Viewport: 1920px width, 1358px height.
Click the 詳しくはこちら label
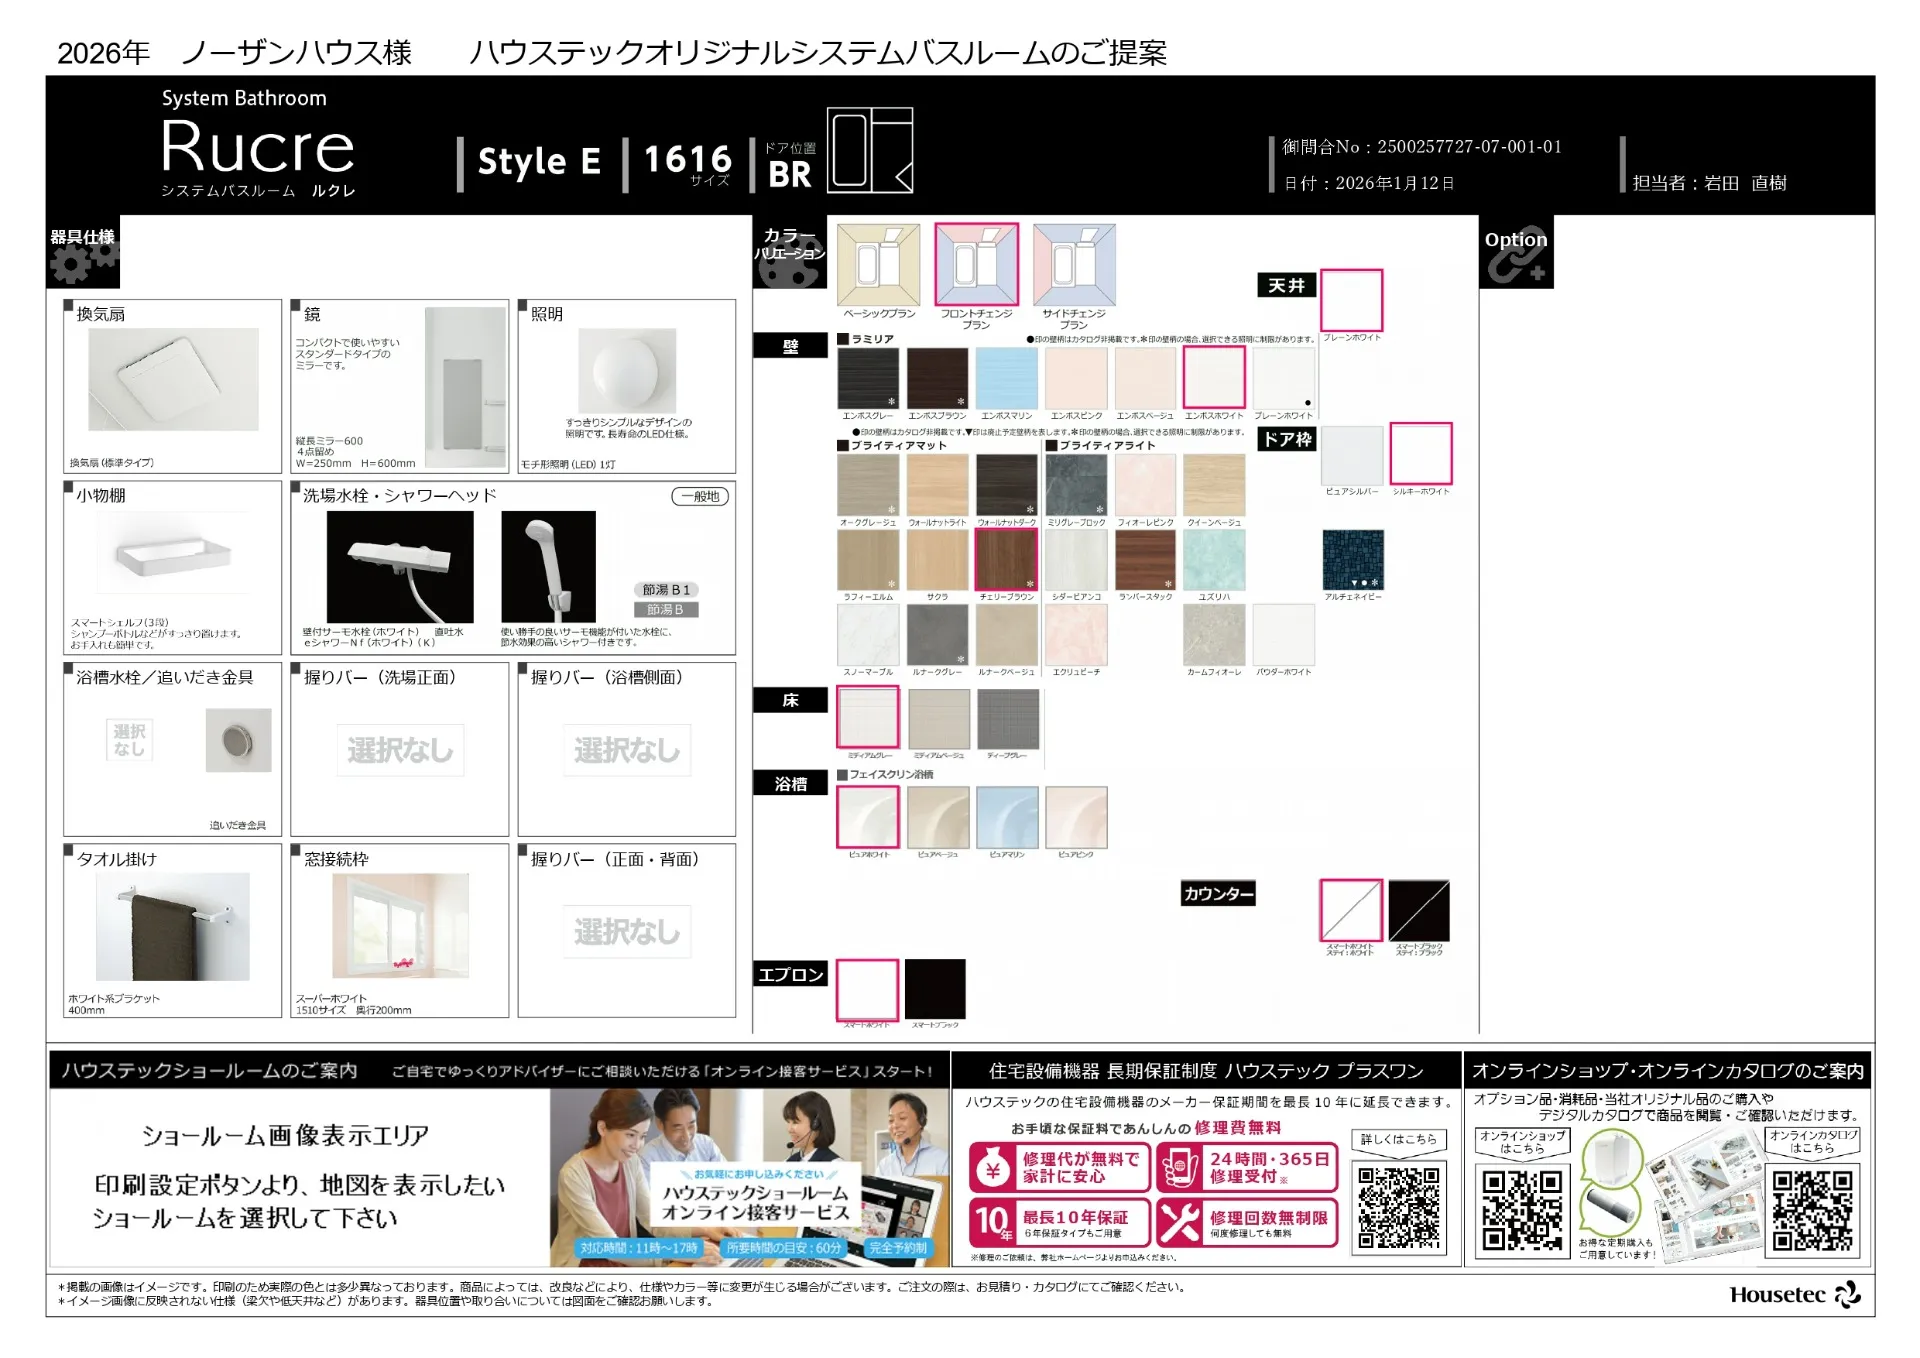1398,1139
